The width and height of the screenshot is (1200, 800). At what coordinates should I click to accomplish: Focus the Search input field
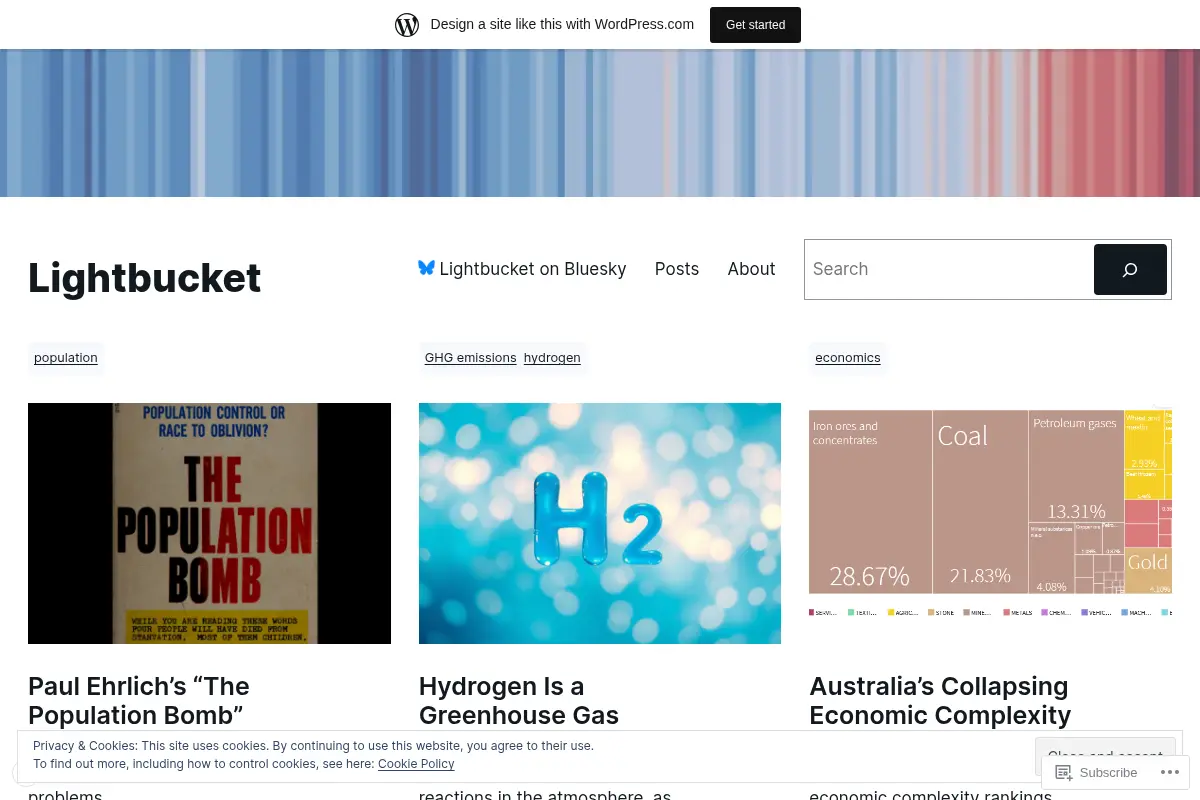tap(950, 269)
